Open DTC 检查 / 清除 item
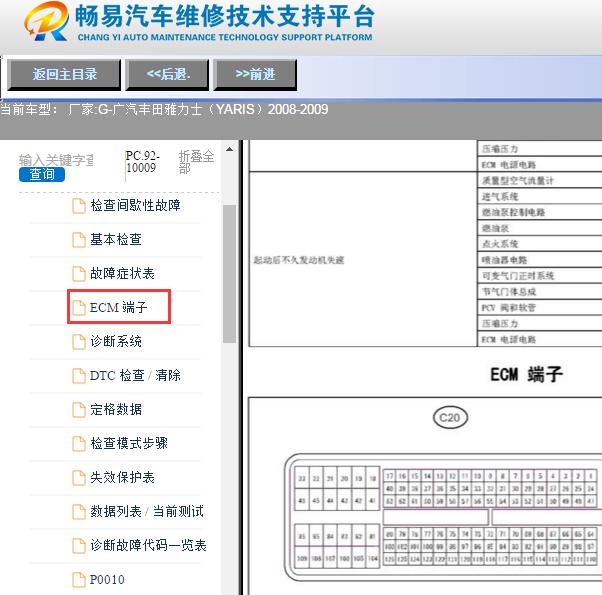Image resolution: width=602 pixels, height=595 pixels. 135,375
